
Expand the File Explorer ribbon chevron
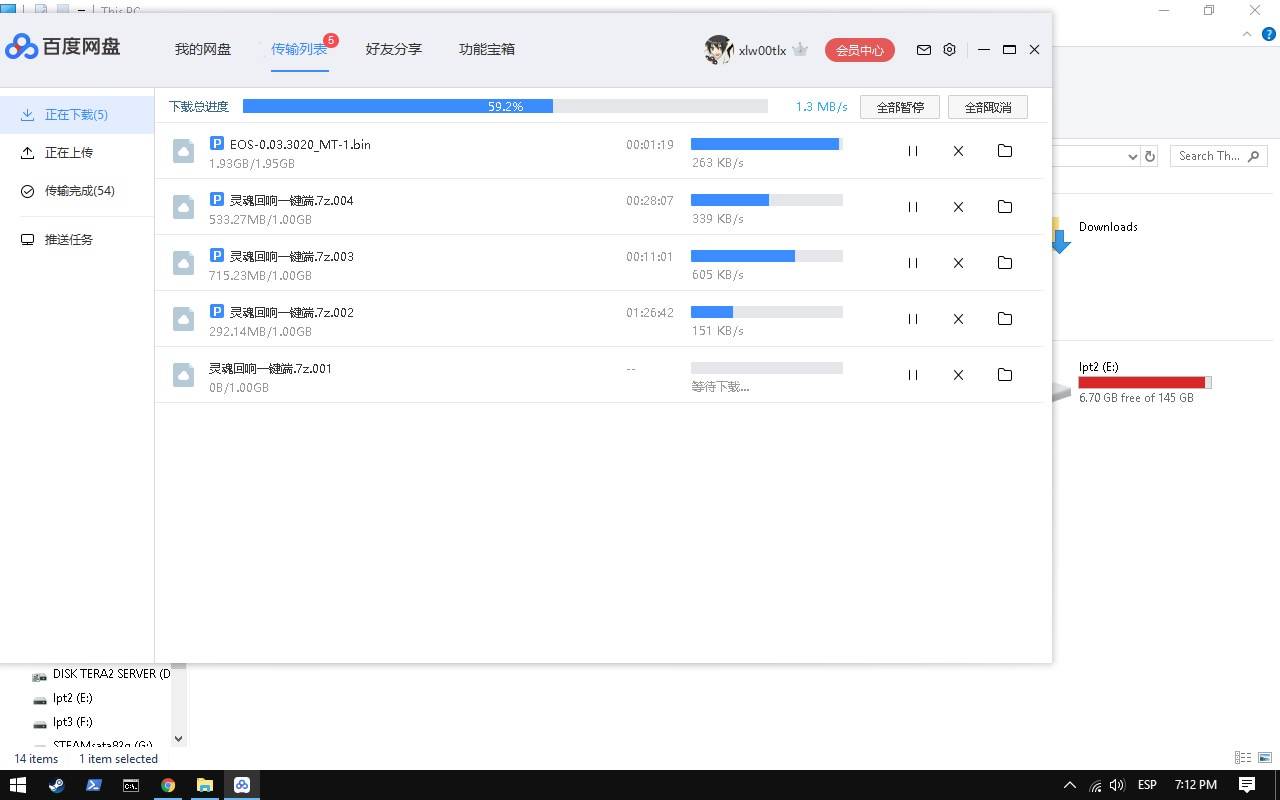coord(1246,33)
